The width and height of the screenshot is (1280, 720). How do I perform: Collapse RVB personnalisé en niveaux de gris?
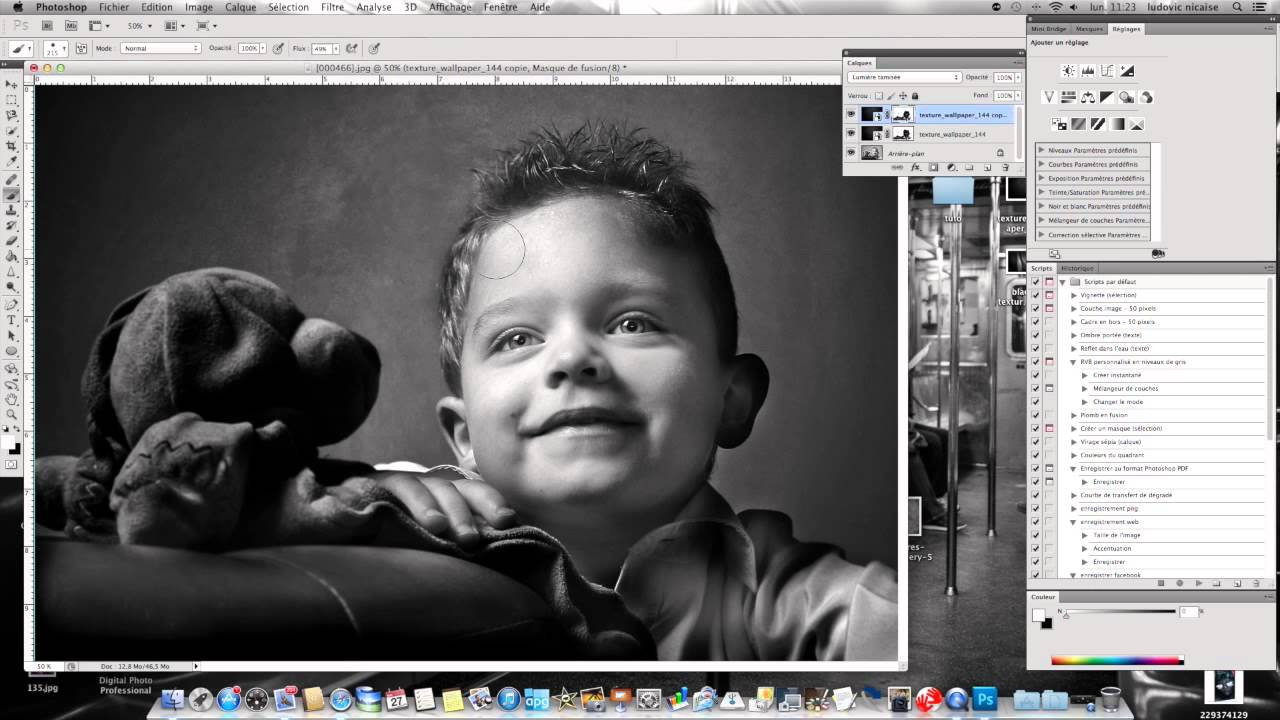tap(1074, 362)
